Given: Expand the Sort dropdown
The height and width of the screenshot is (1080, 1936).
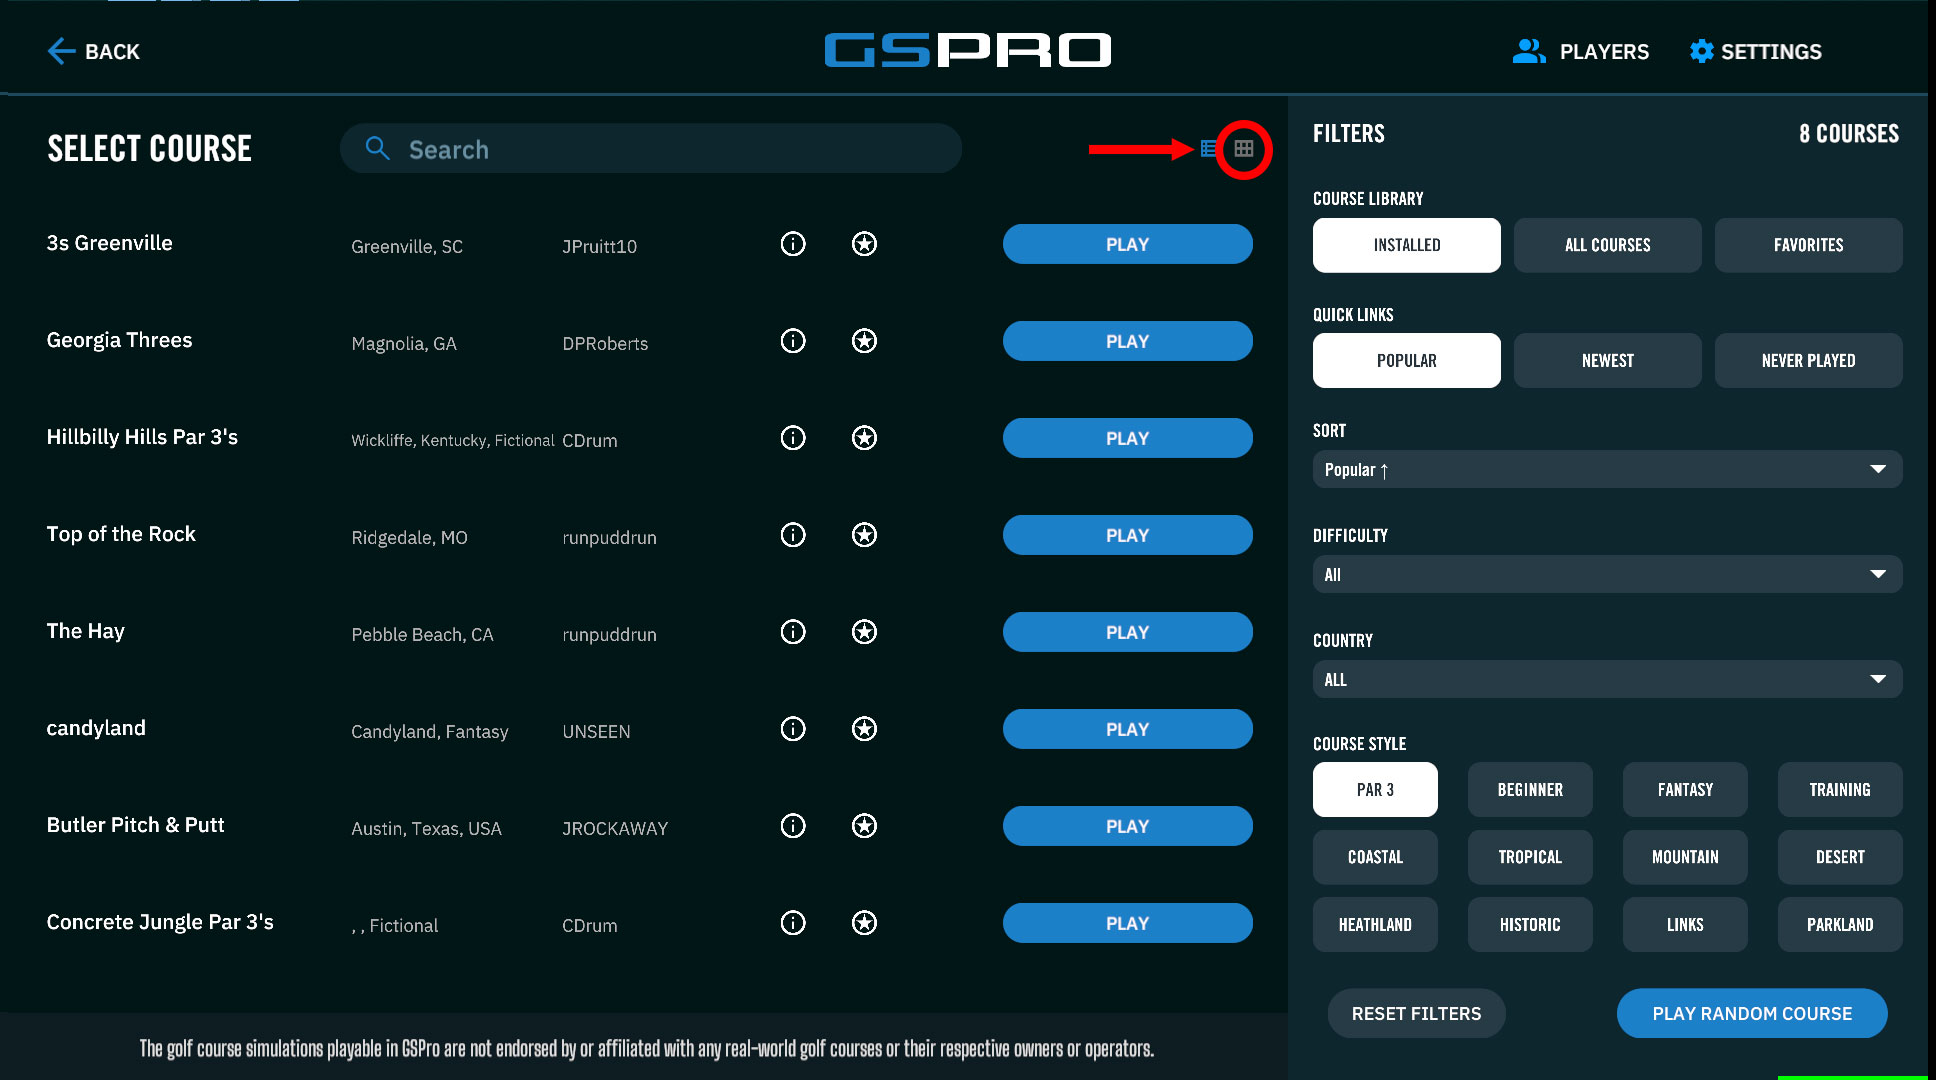Looking at the screenshot, I should [x=1607, y=470].
